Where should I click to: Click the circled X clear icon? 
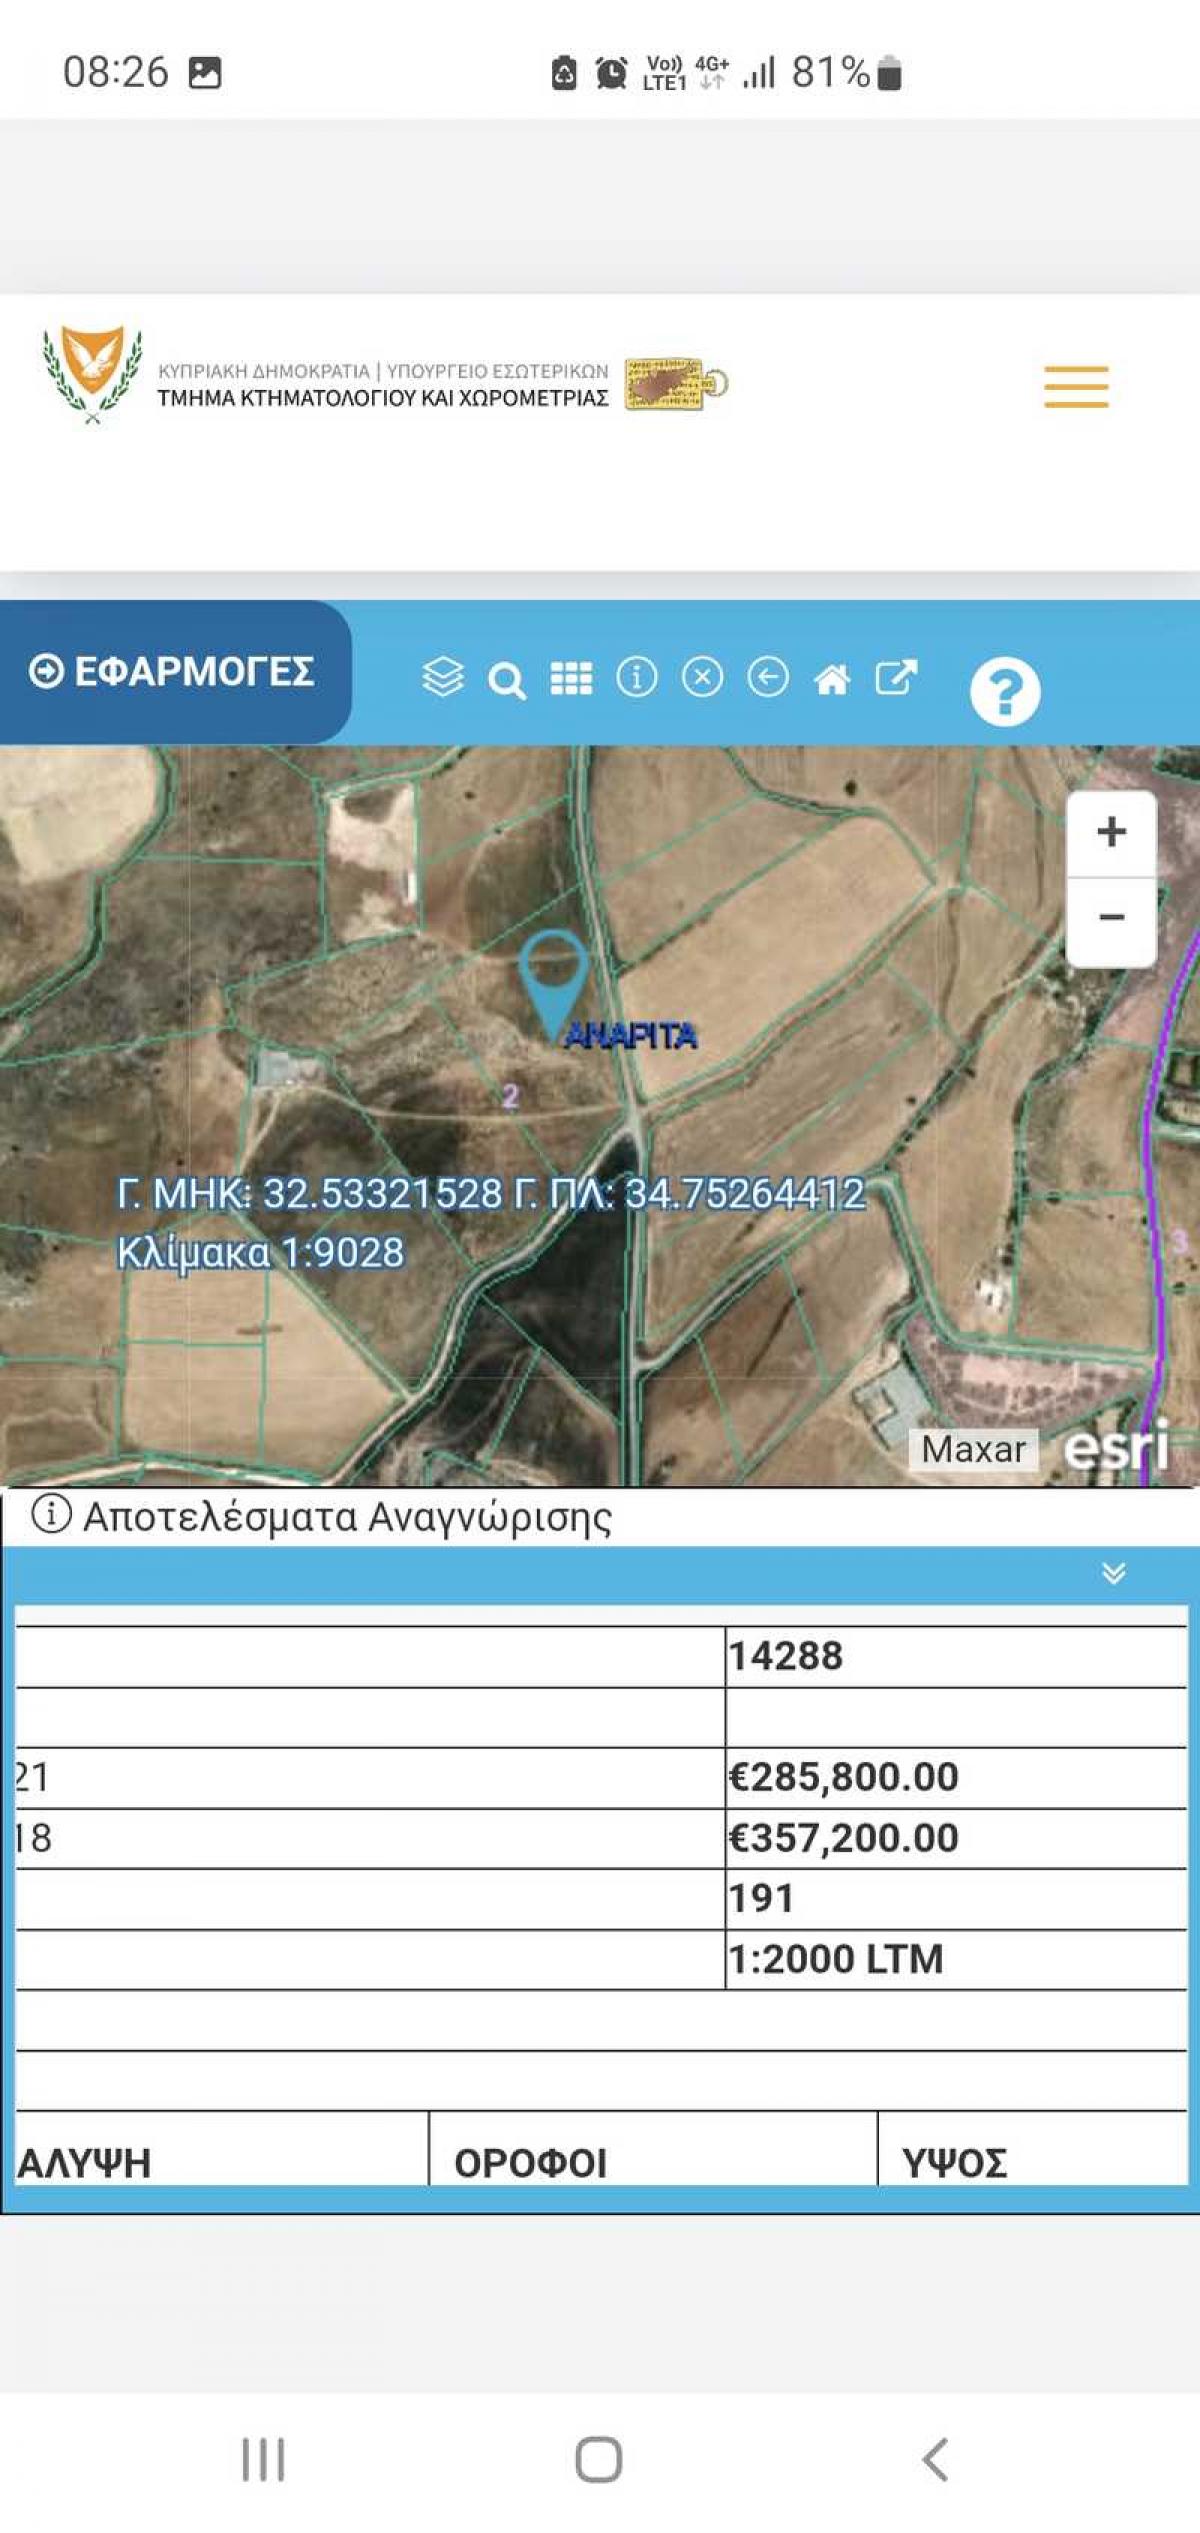pos(702,677)
